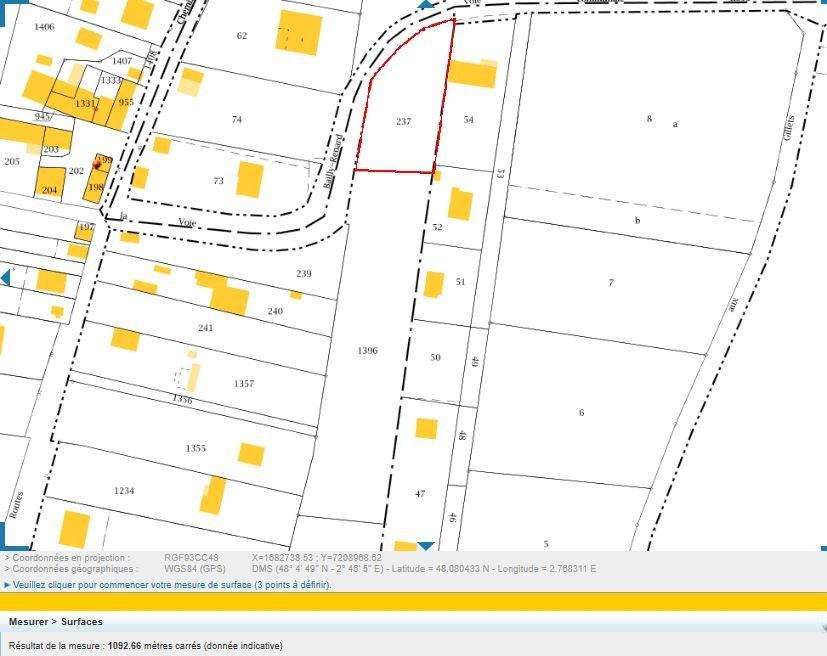Click the 'Bailly-Renard' street name
Image resolution: width=827 pixels, height=656 pixels.
point(333,162)
